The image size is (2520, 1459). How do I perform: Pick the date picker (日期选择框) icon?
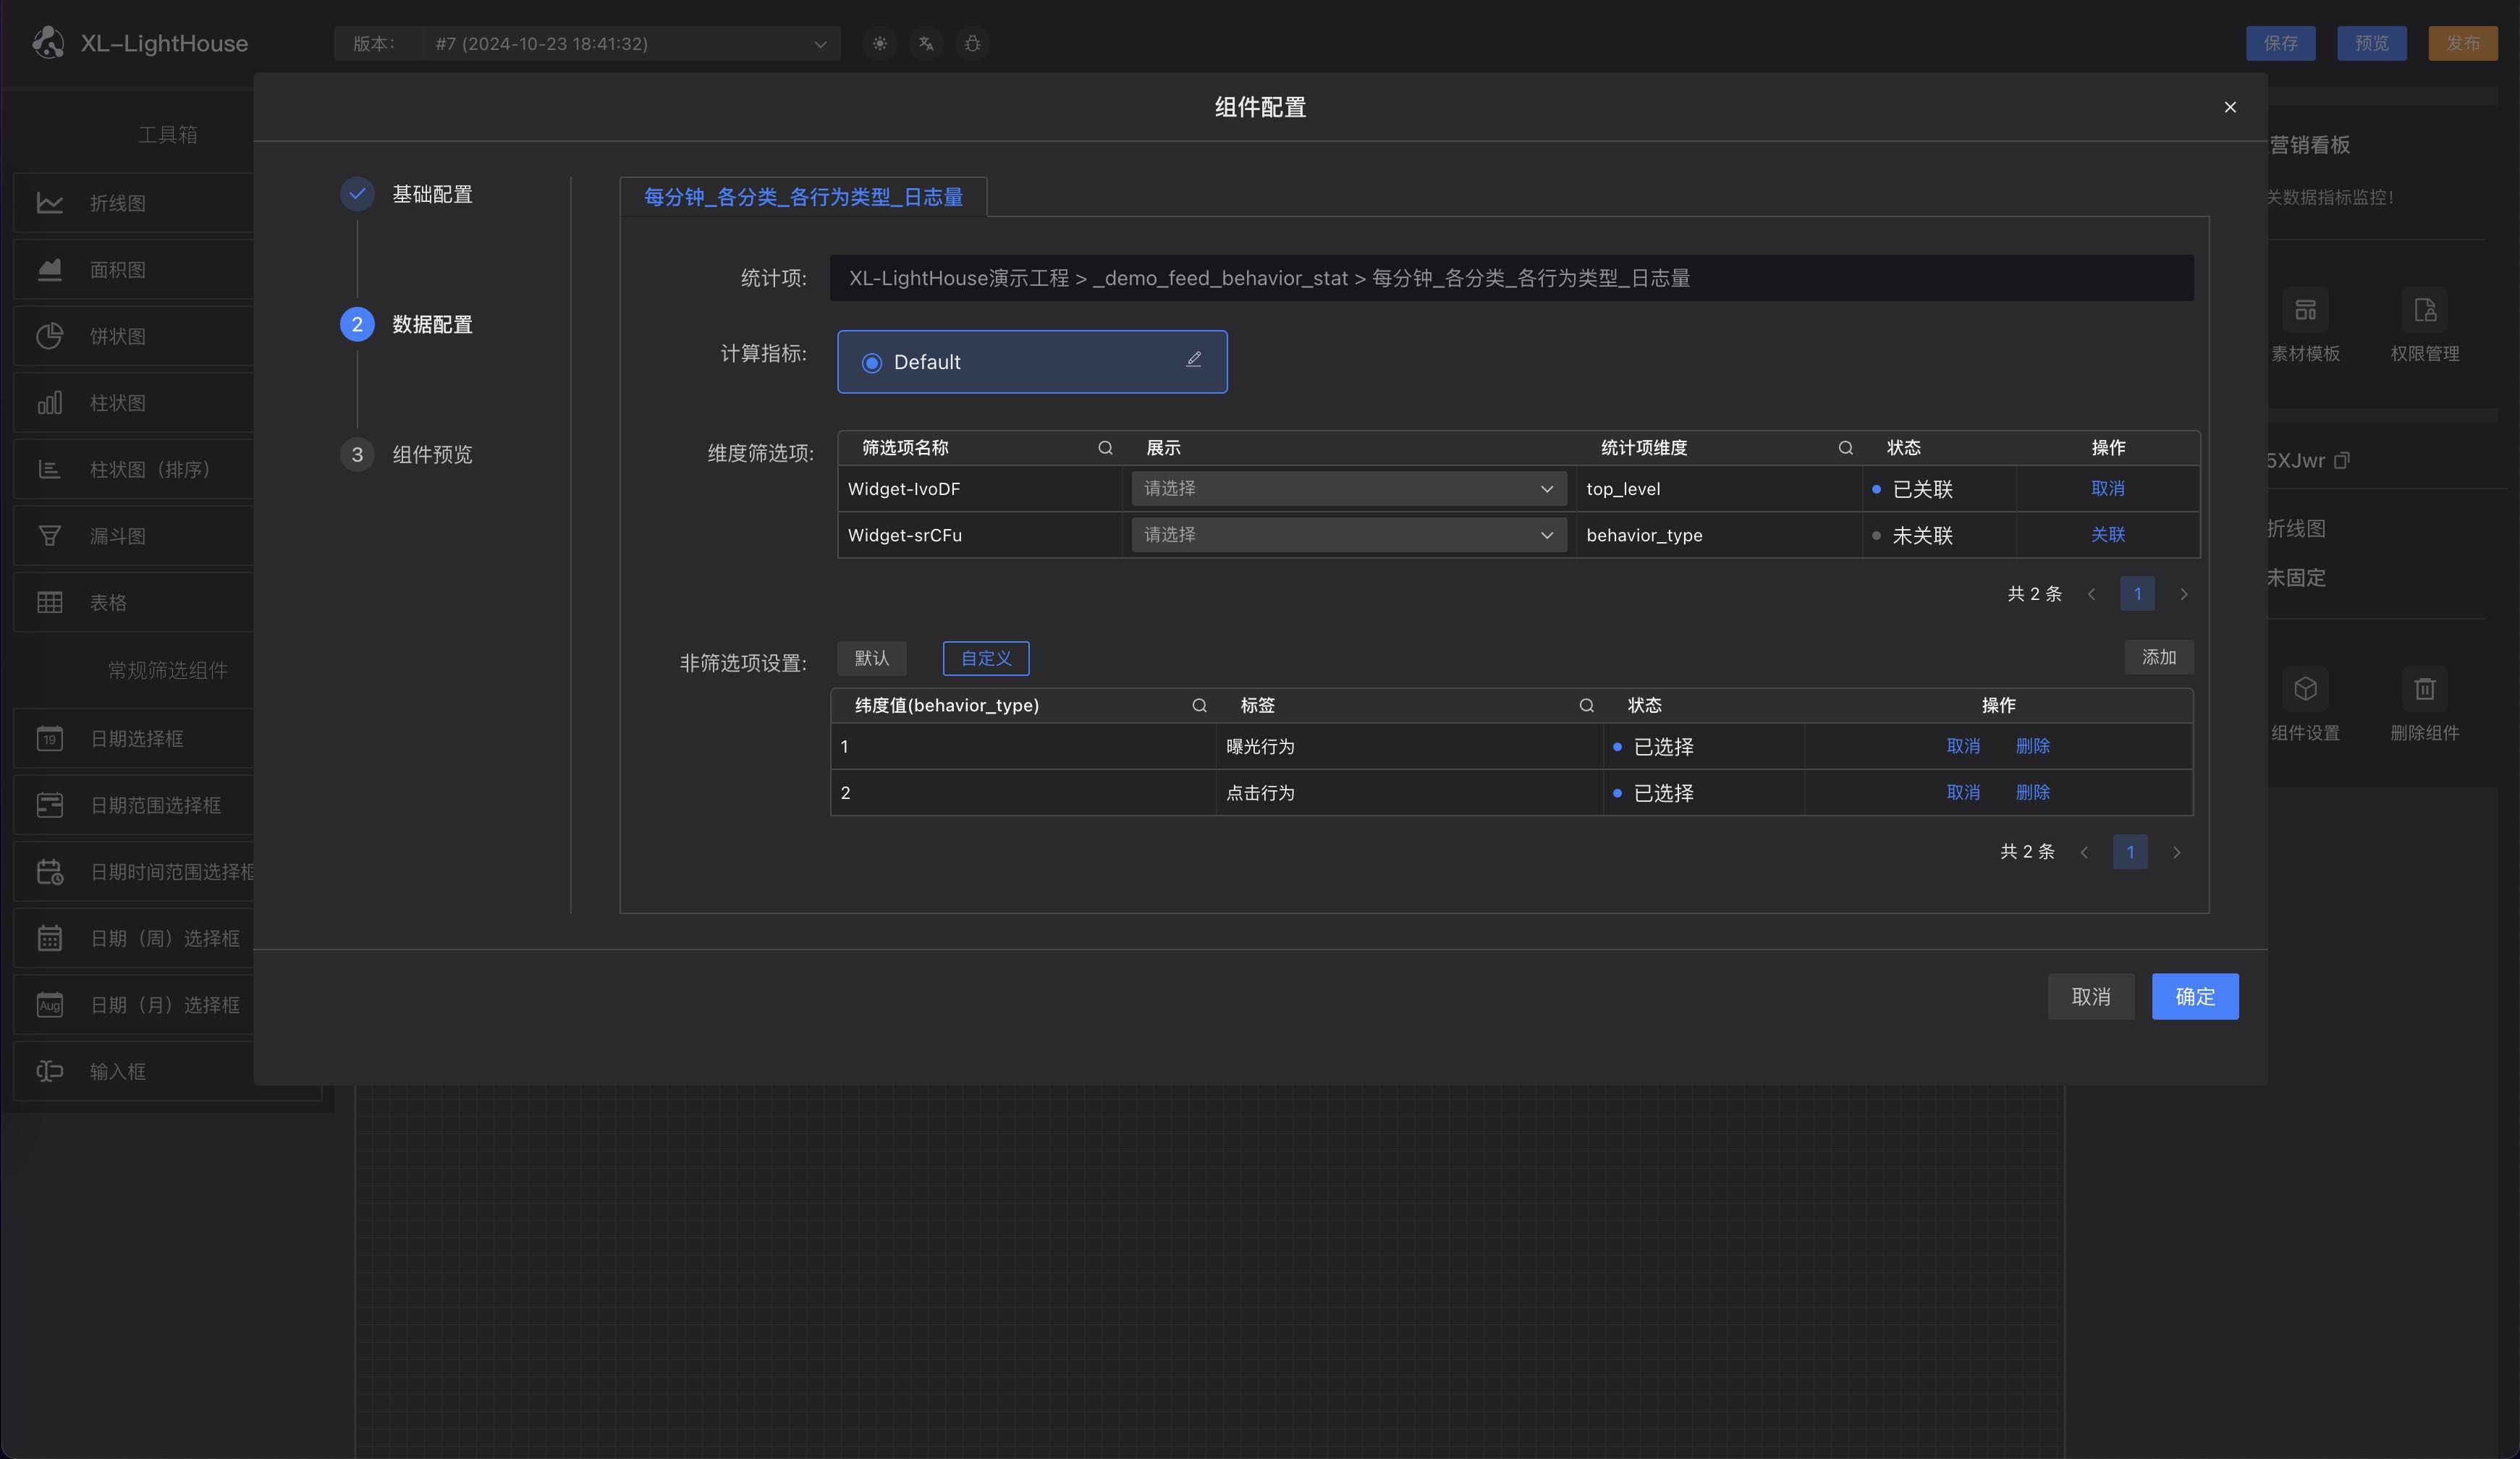[x=50, y=739]
